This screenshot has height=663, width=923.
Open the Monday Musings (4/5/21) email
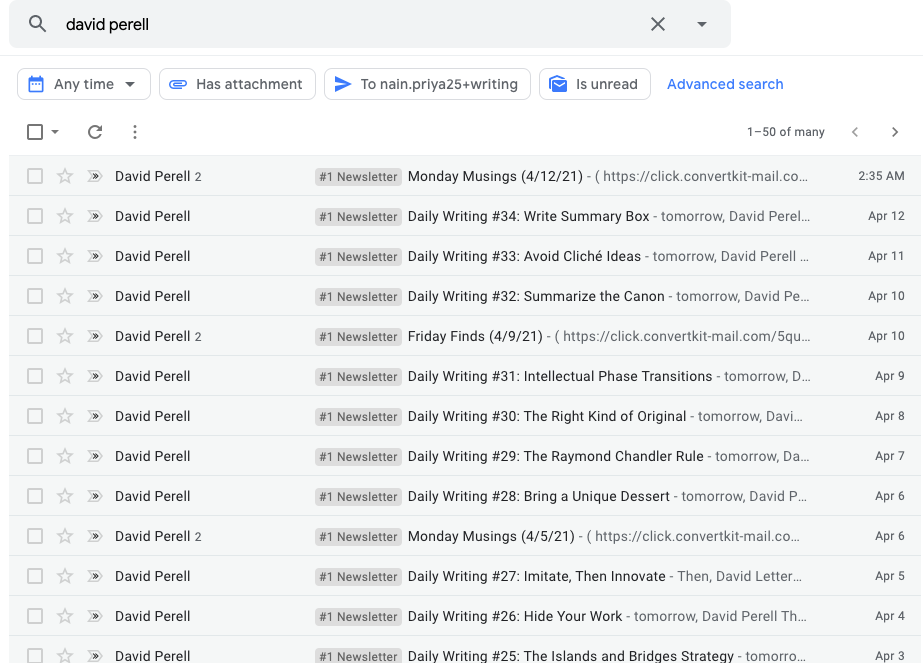(465, 536)
